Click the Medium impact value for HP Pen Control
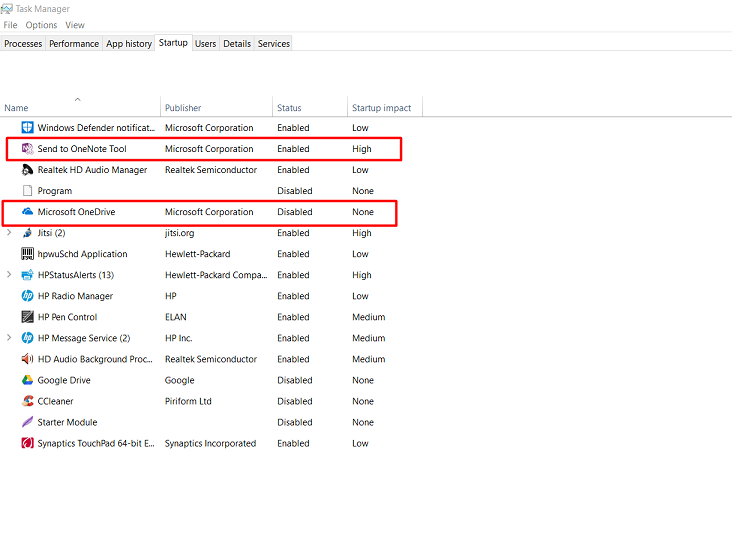 point(368,317)
